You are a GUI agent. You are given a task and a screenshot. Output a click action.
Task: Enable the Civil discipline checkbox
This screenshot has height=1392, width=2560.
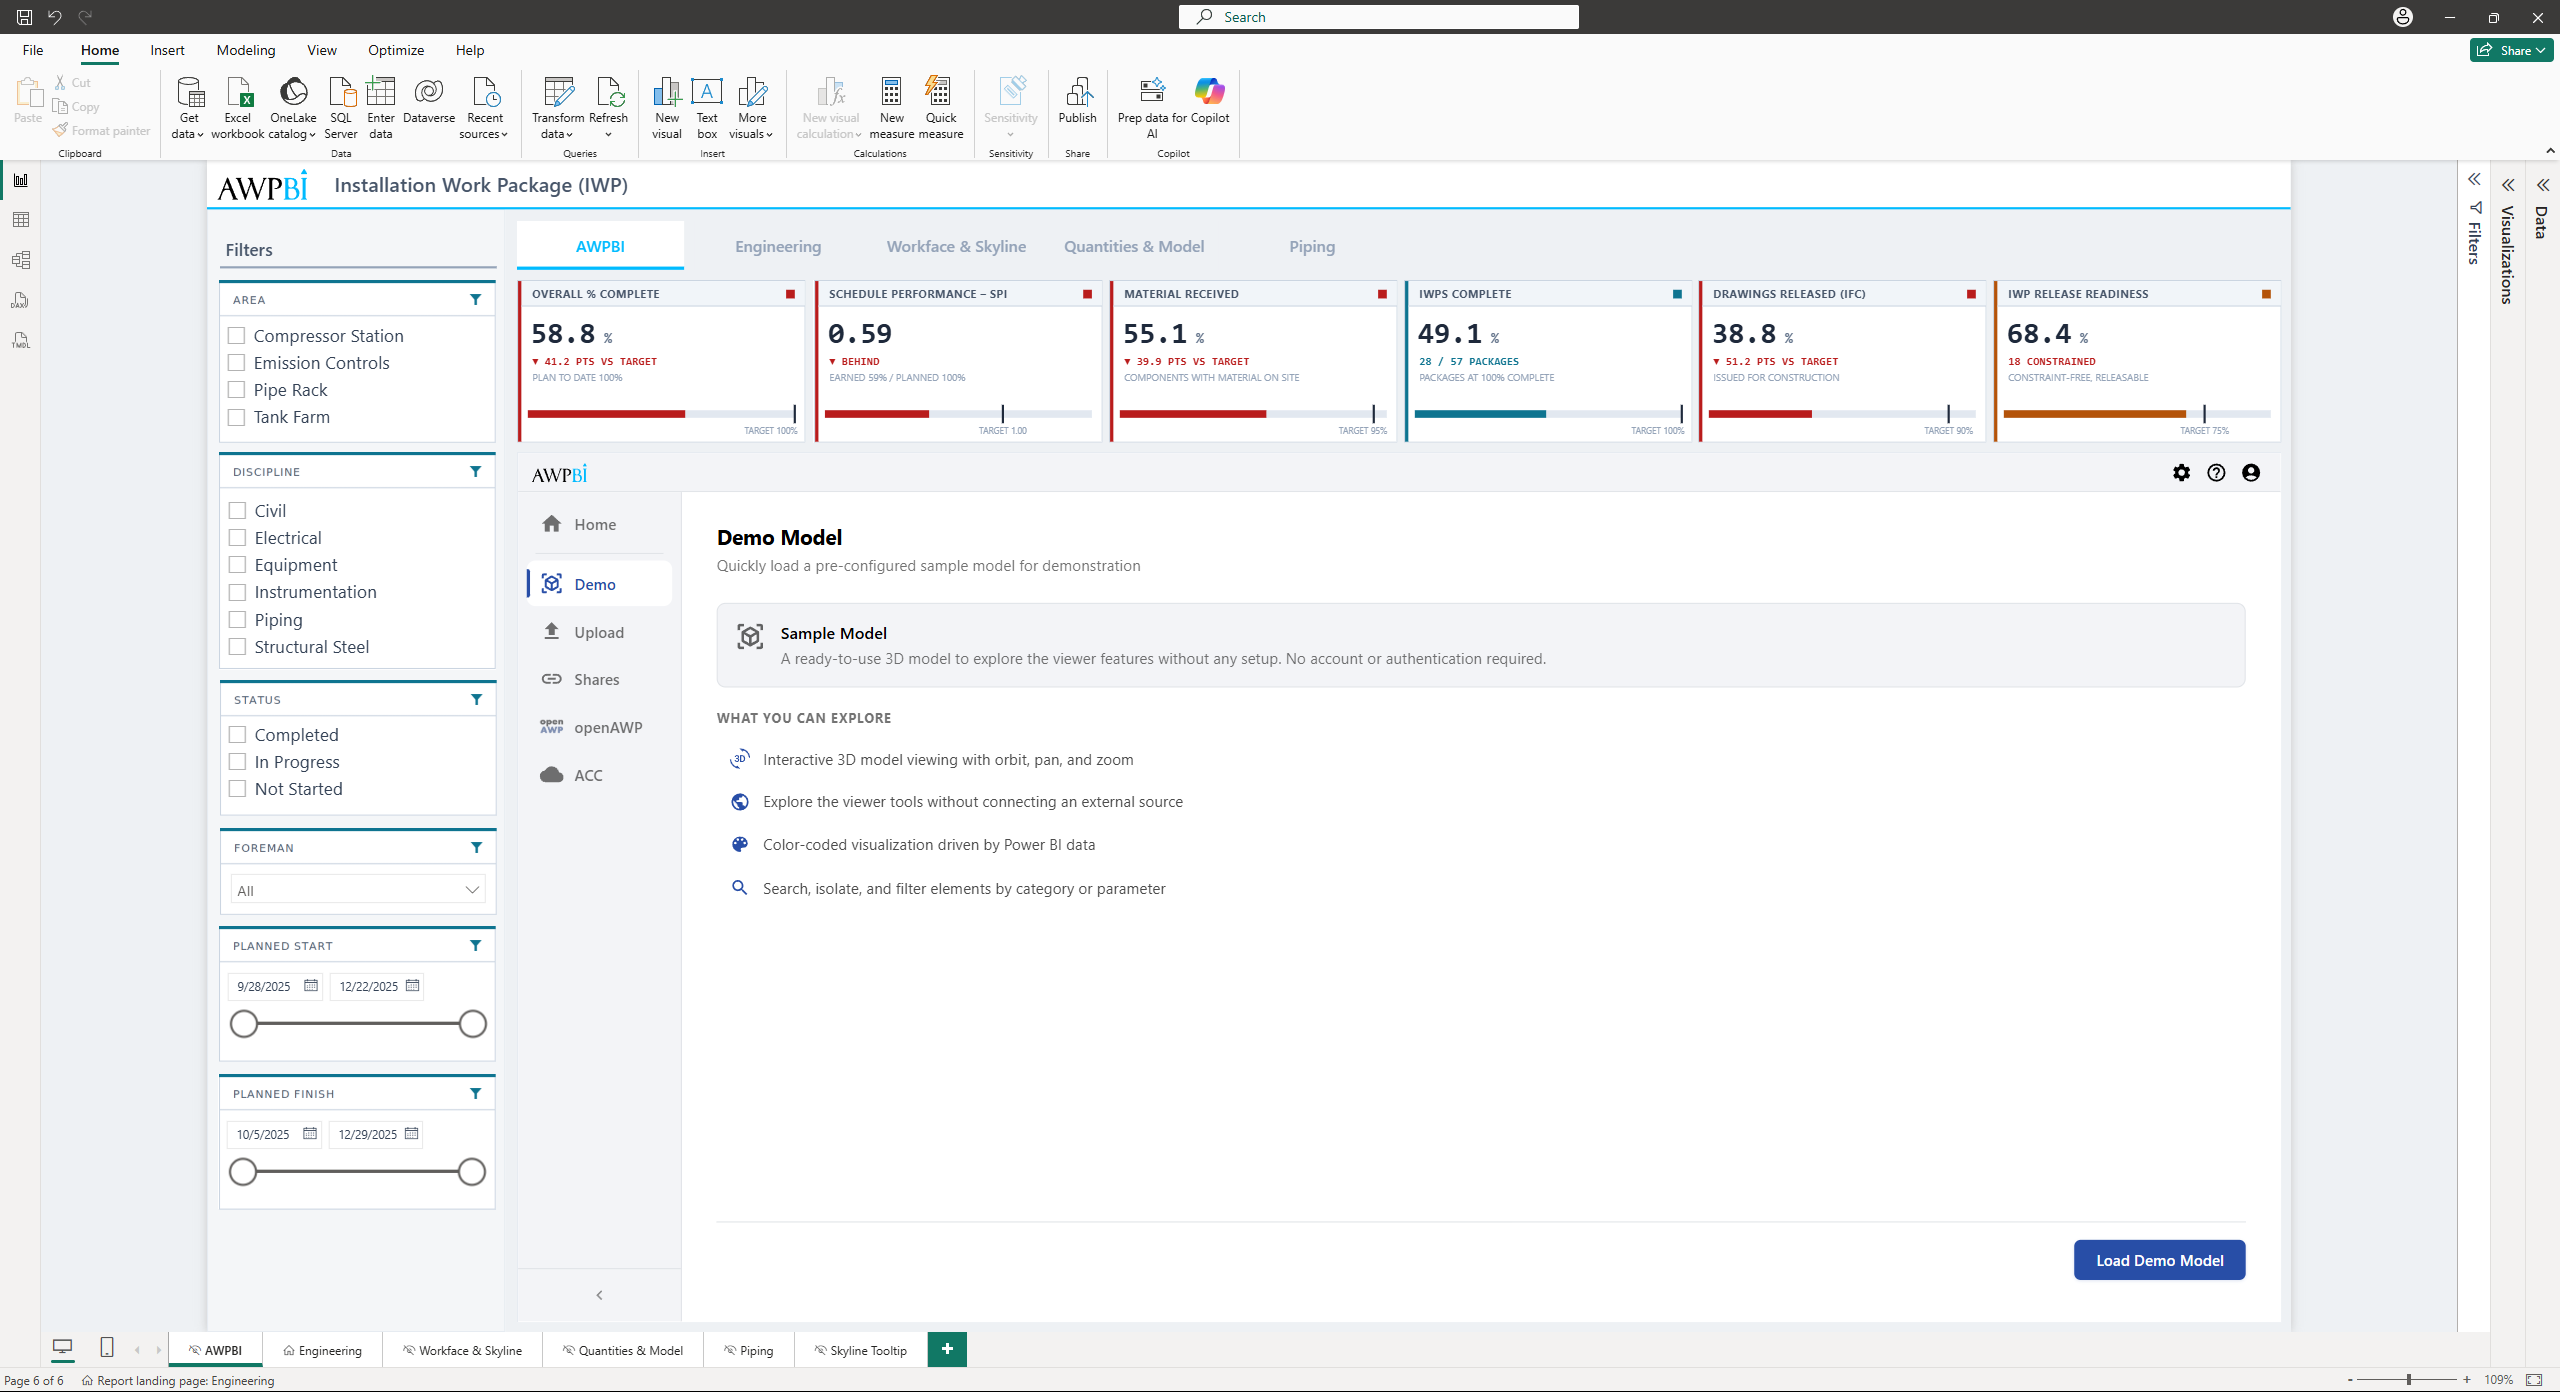click(x=238, y=511)
